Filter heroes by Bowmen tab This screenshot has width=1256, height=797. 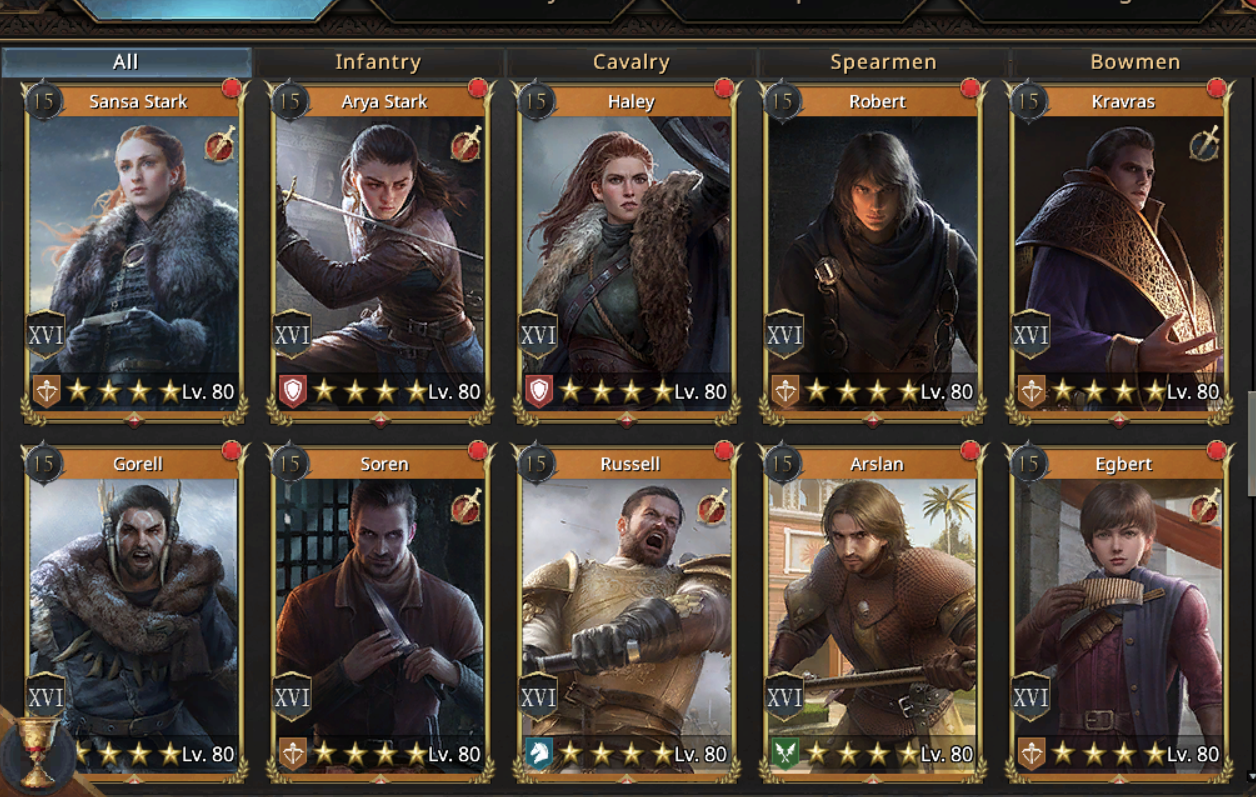pos(1135,62)
